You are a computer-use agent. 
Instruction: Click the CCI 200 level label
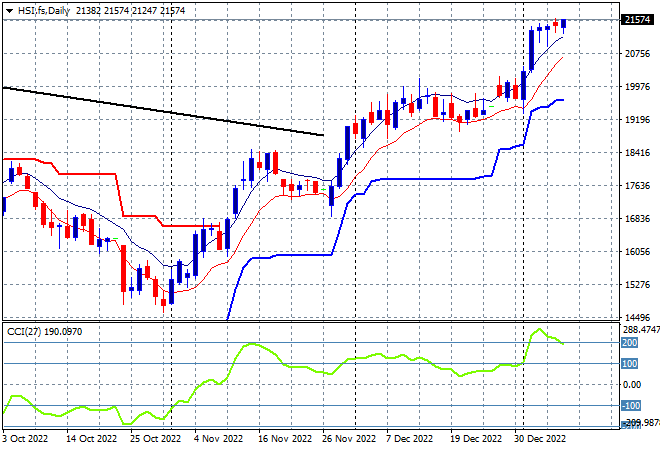pyautogui.click(x=630, y=343)
